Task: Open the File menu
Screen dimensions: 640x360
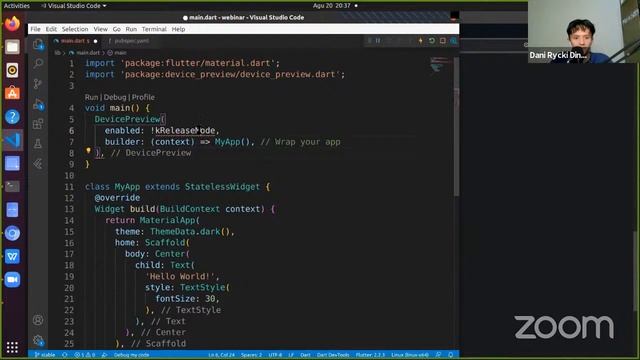Action: coord(36,29)
